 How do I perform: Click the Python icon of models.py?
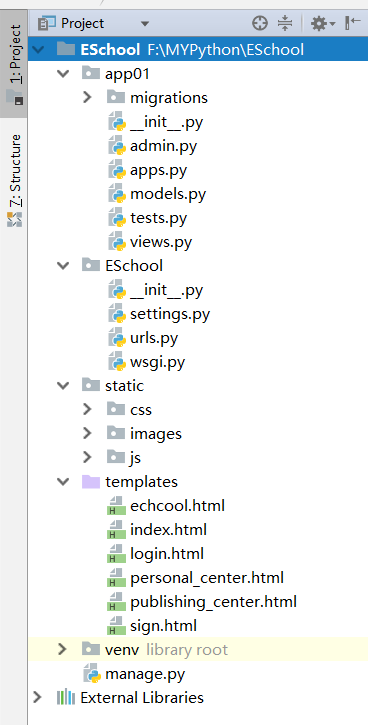point(117,194)
